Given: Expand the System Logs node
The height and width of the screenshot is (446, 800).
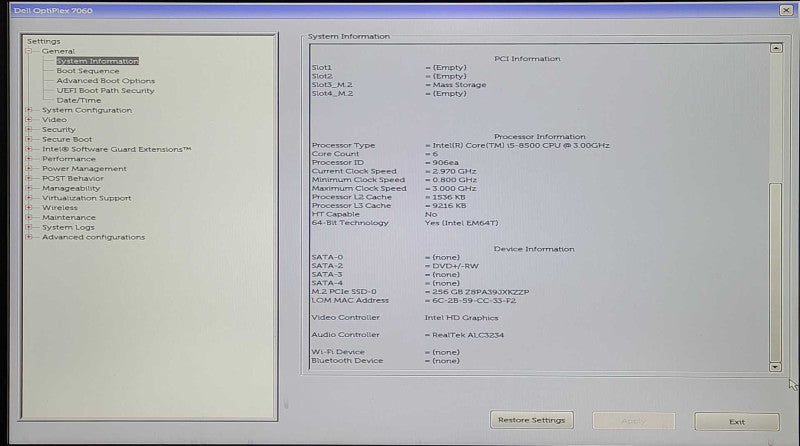Looking at the screenshot, I should point(29,227).
